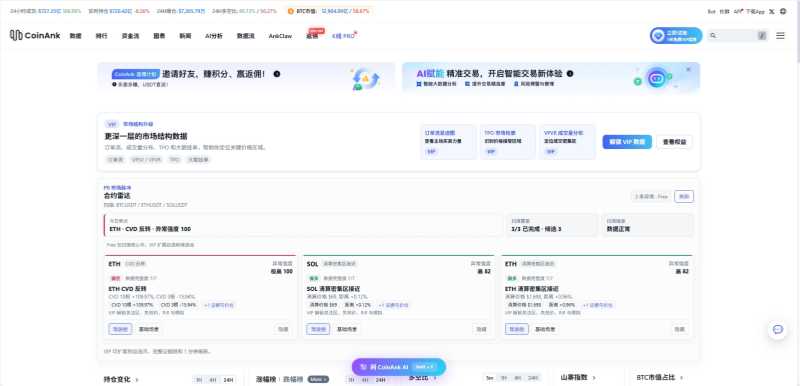
Task: Click the outlined button on ETH CVD card
Action: point(120,329)
